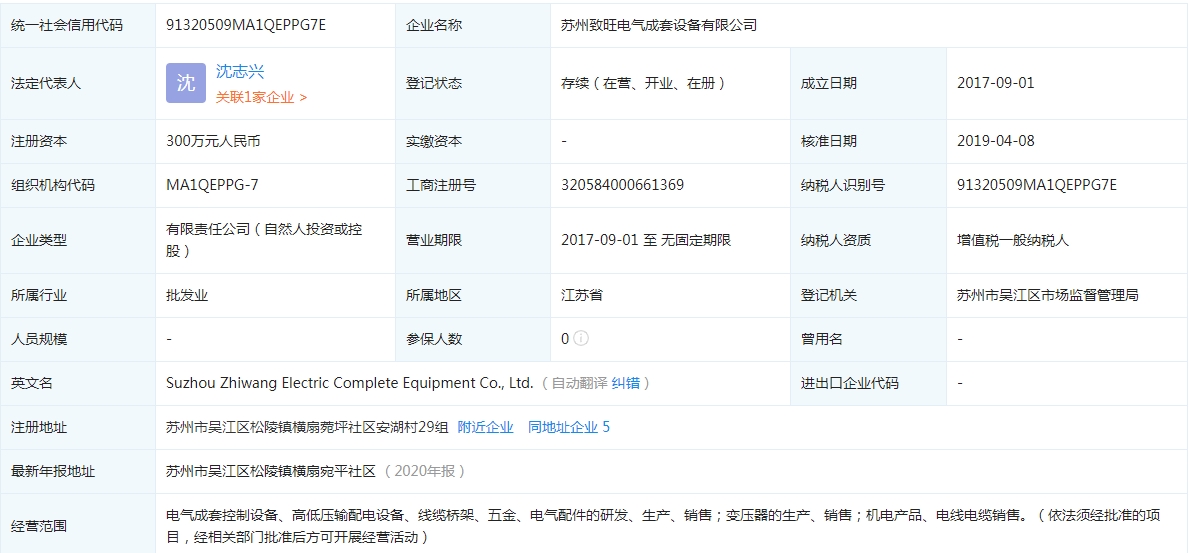This screenshot has width=1189, height=553.
Task: Click registration authority 苏州市吴江区市场监督管理局
Action: tap(1047, 295)
